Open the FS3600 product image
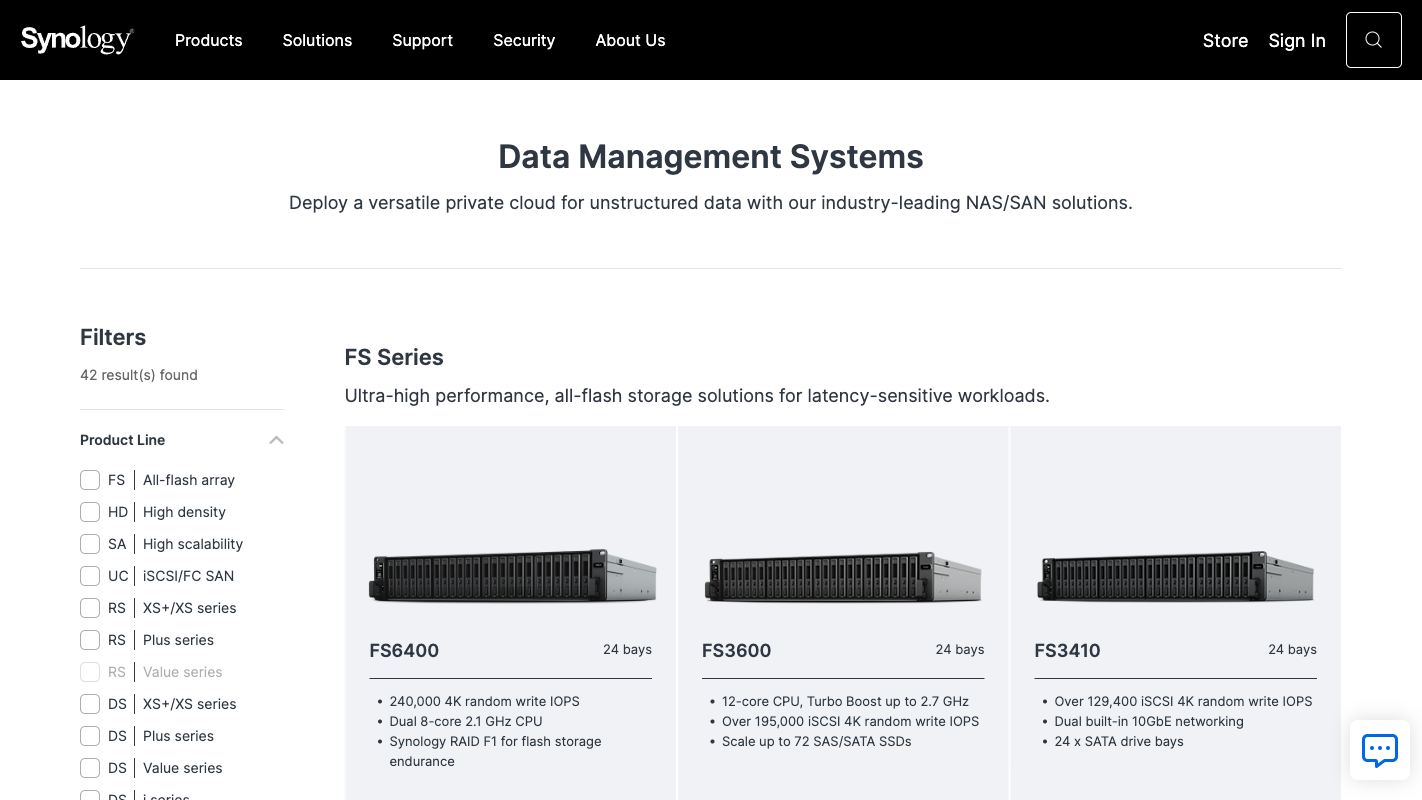 click(x=843, y=576)
